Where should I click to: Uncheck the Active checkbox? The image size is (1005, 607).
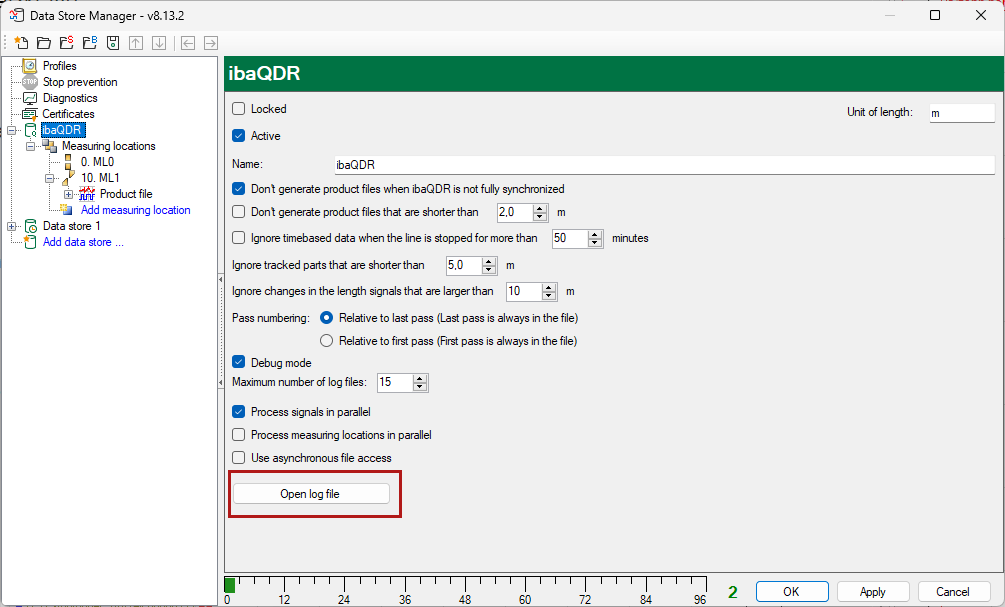coord(238,135)
